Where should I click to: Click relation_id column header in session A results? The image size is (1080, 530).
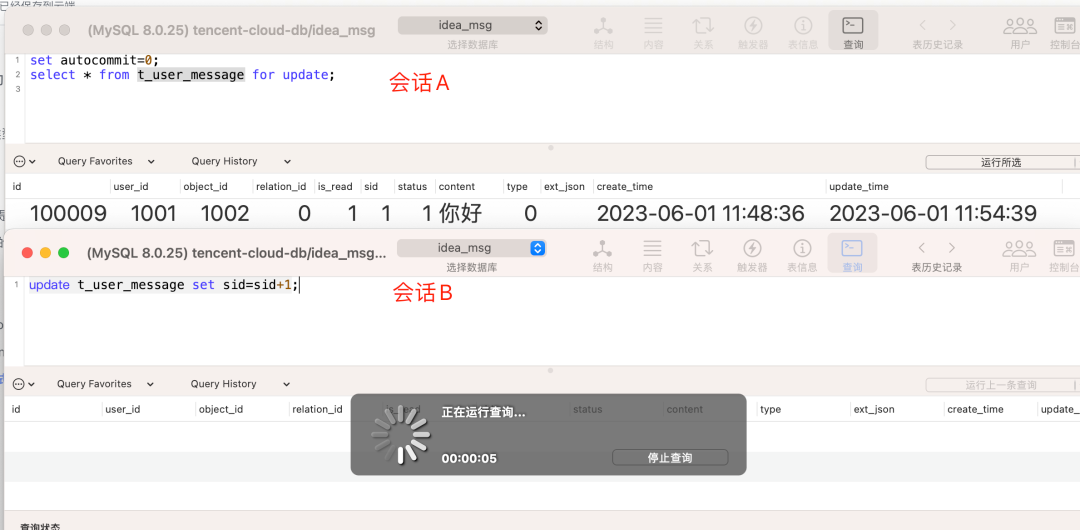point(282,187)
